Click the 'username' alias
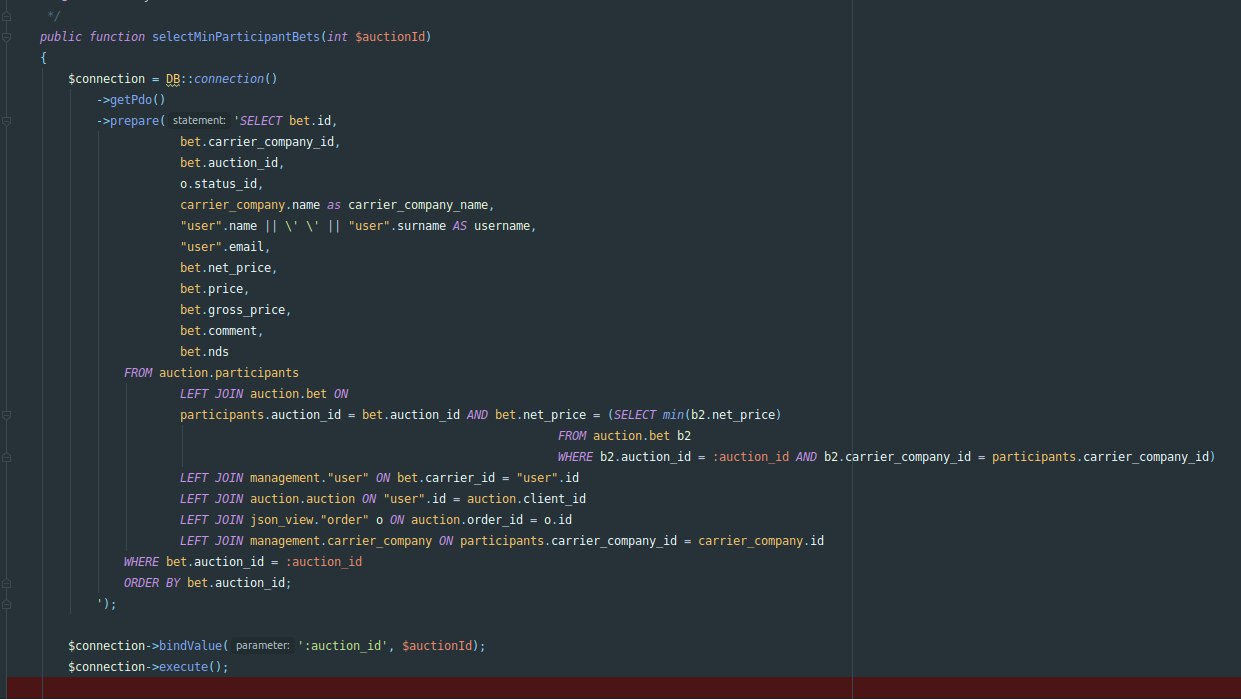 point(502,225)
